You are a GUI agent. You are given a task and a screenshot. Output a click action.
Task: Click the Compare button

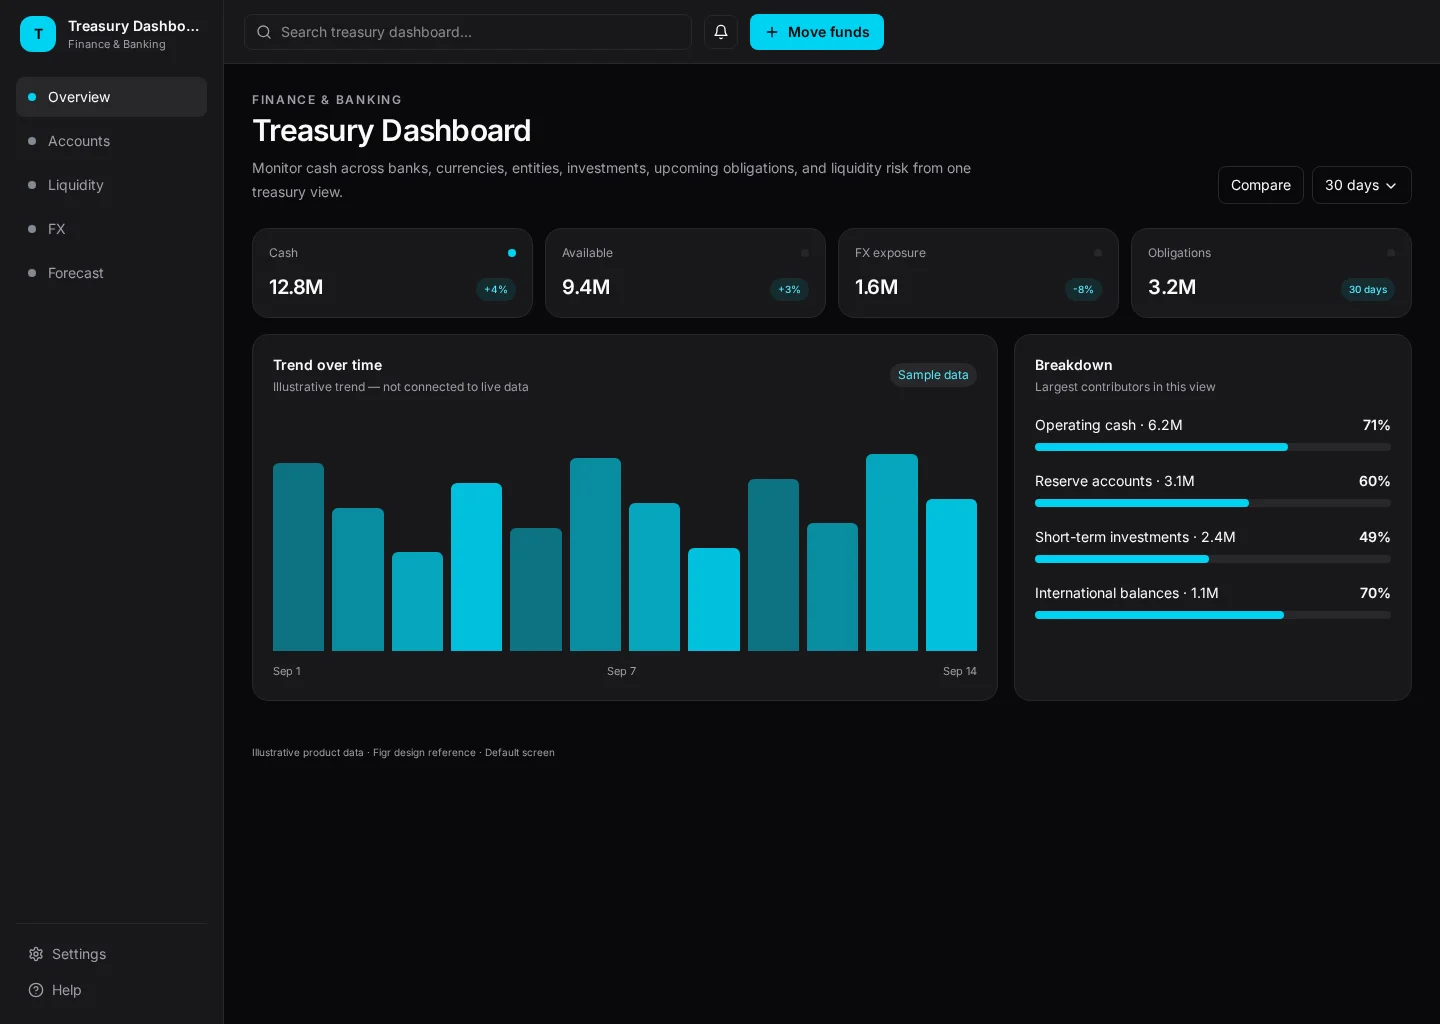point(1261,185)
